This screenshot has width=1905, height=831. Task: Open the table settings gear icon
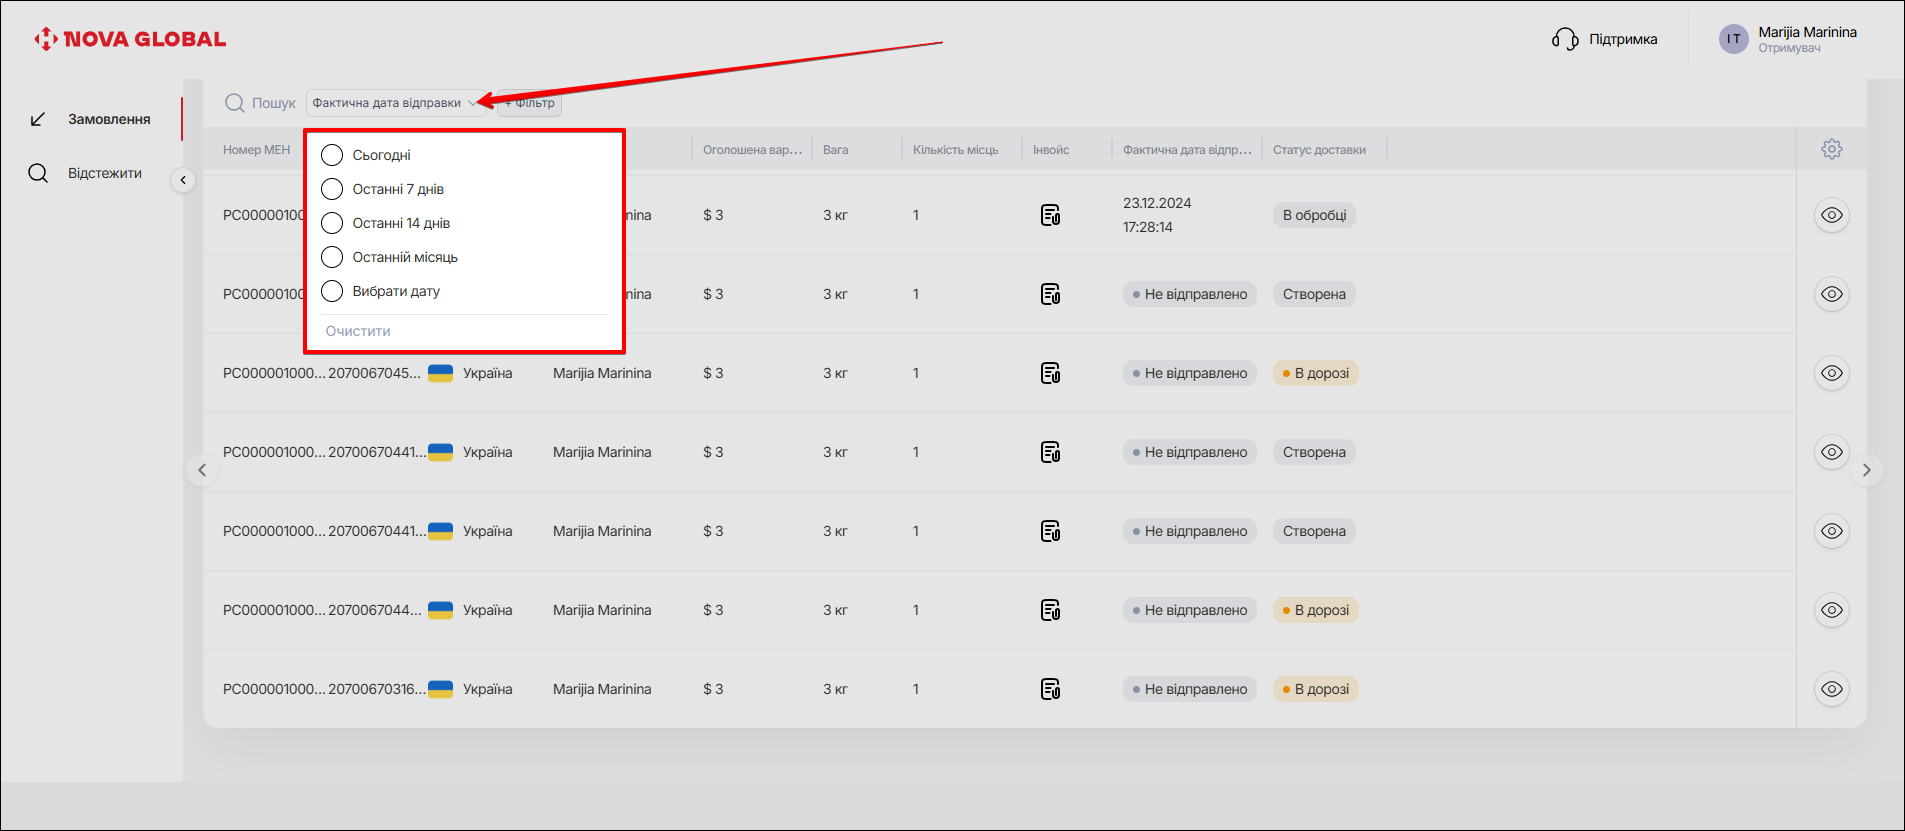1831,149
